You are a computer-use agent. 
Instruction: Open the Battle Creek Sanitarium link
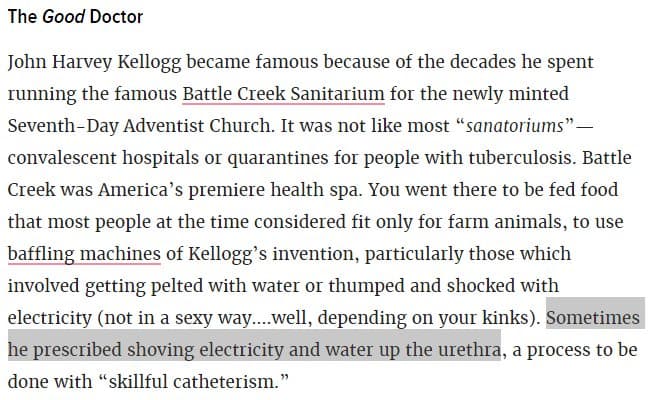(283, 94)
